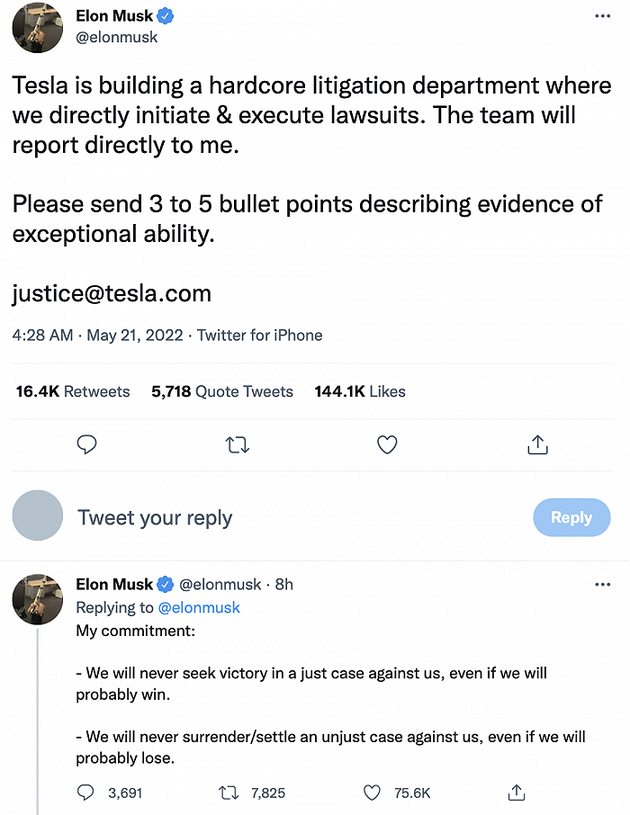Open the 16.4K Retweets list
This screenshot has height=815, width=630.
pos(72,392)
